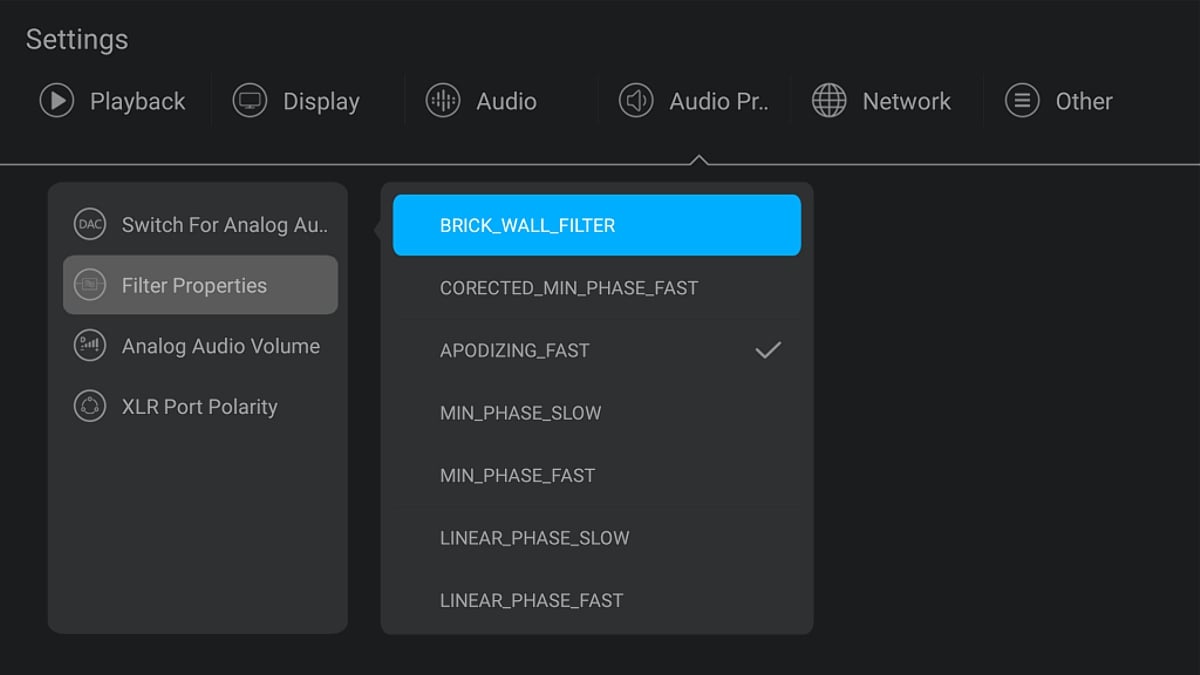Click the Filter Properties icon
The height and width of the screenshot is (675, 1200).
click(90, 285)
